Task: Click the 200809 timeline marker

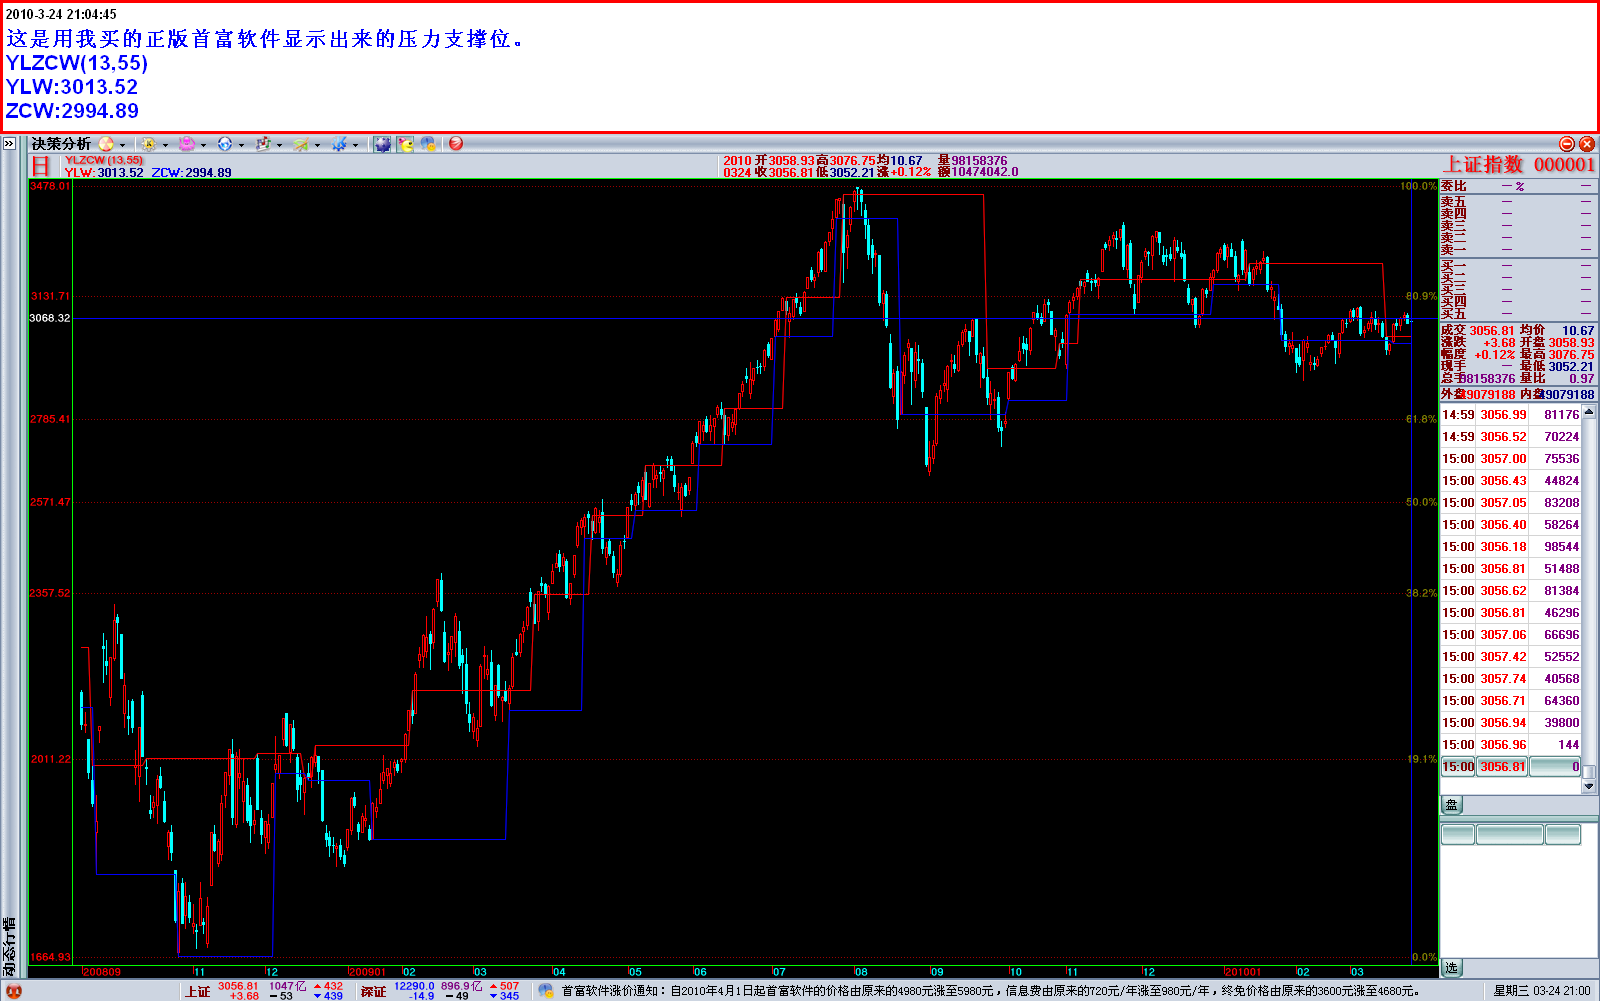Action: (x=101, y=972)
